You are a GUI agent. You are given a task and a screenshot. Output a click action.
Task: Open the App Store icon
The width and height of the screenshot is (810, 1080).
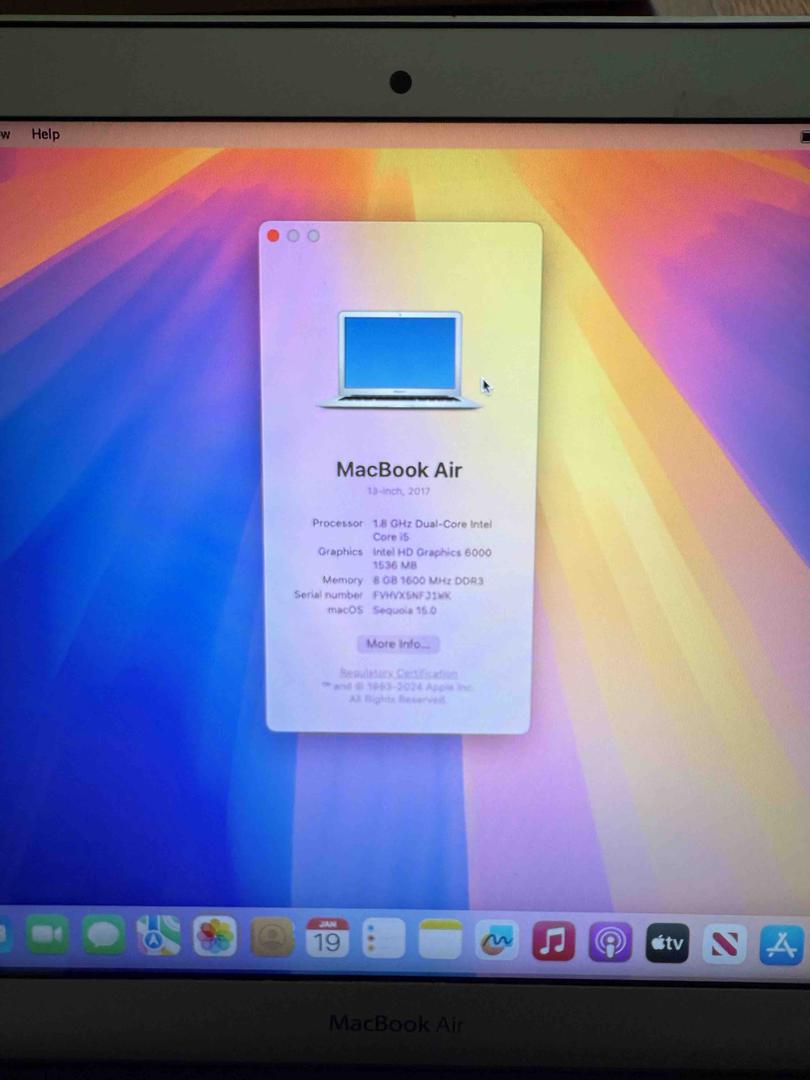pos(782,944)
